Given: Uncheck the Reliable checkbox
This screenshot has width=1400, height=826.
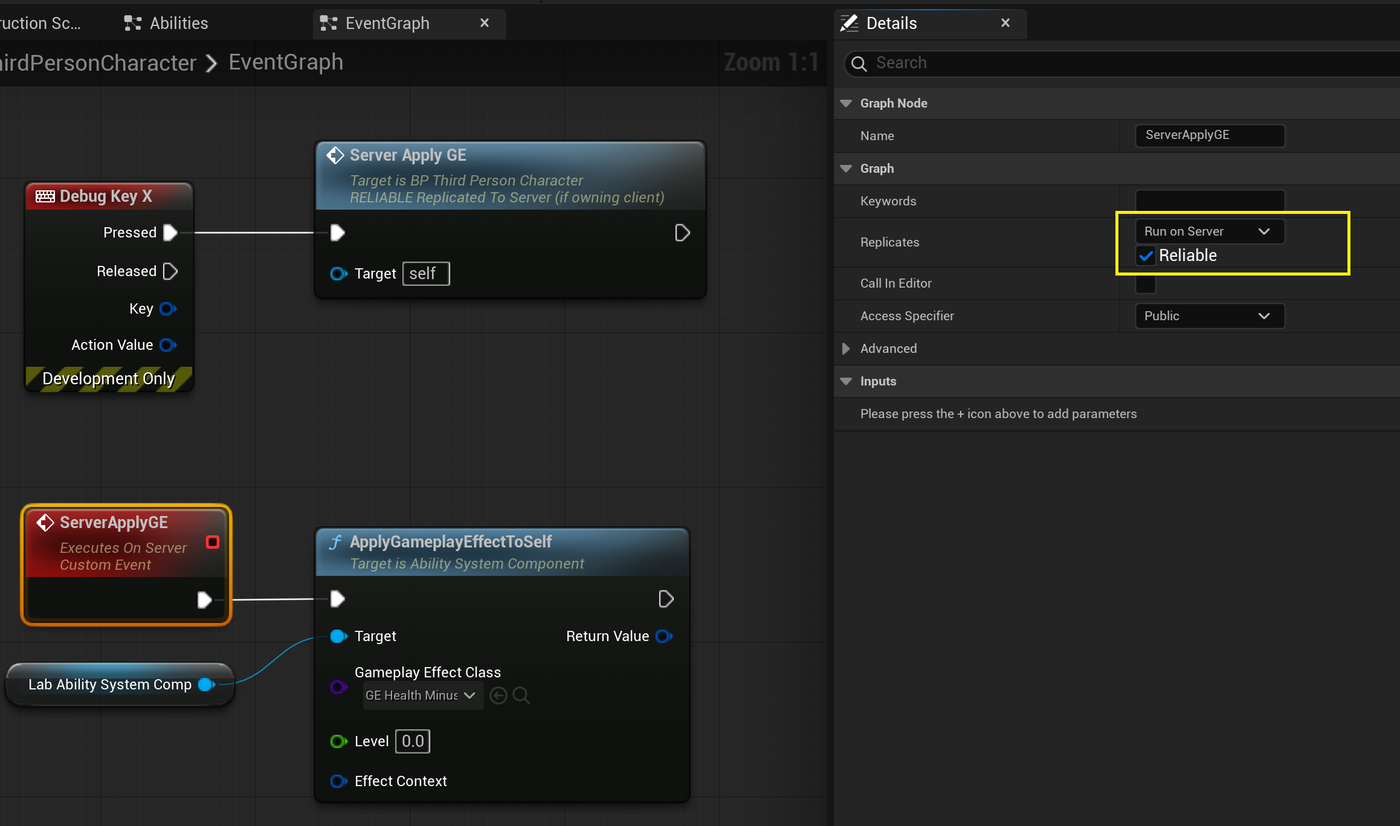Looking at the screenshot, I should pos(1146,256).
